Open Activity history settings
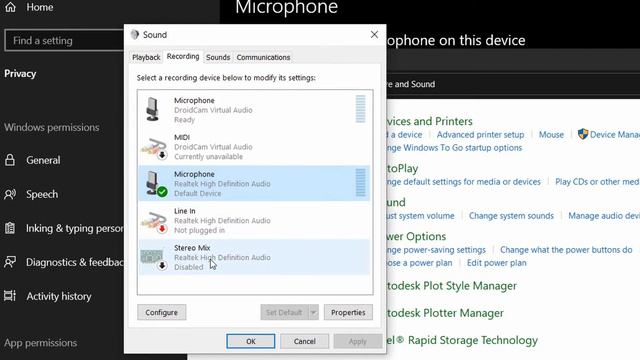 point(59,296)
